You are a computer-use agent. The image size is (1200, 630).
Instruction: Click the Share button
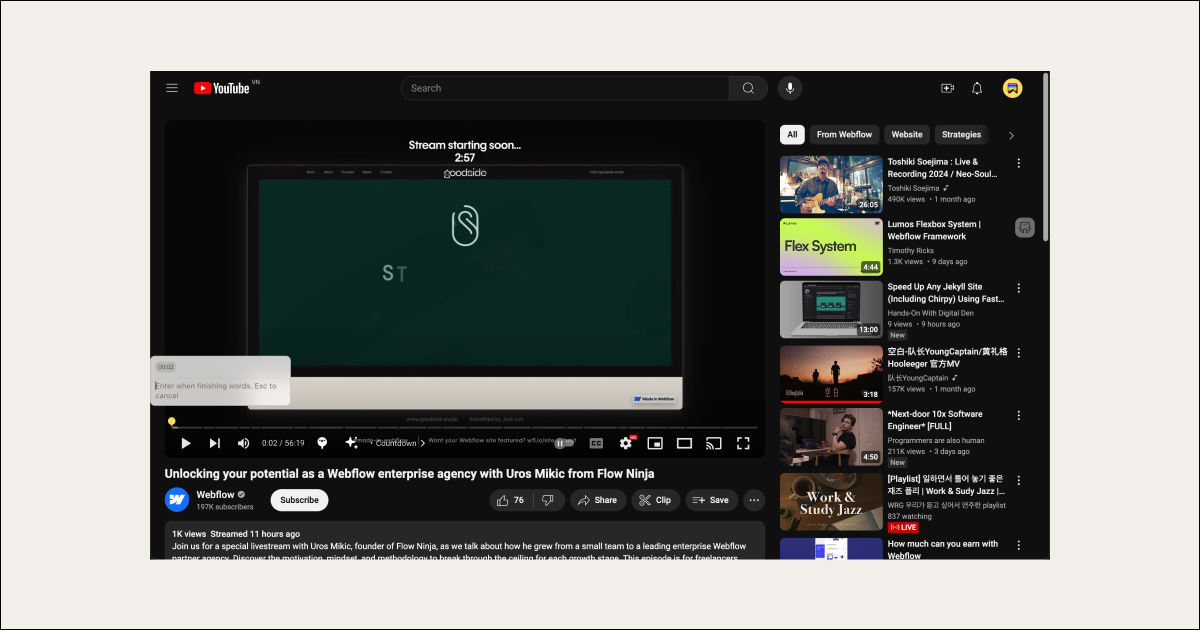(x=598, y=500)
